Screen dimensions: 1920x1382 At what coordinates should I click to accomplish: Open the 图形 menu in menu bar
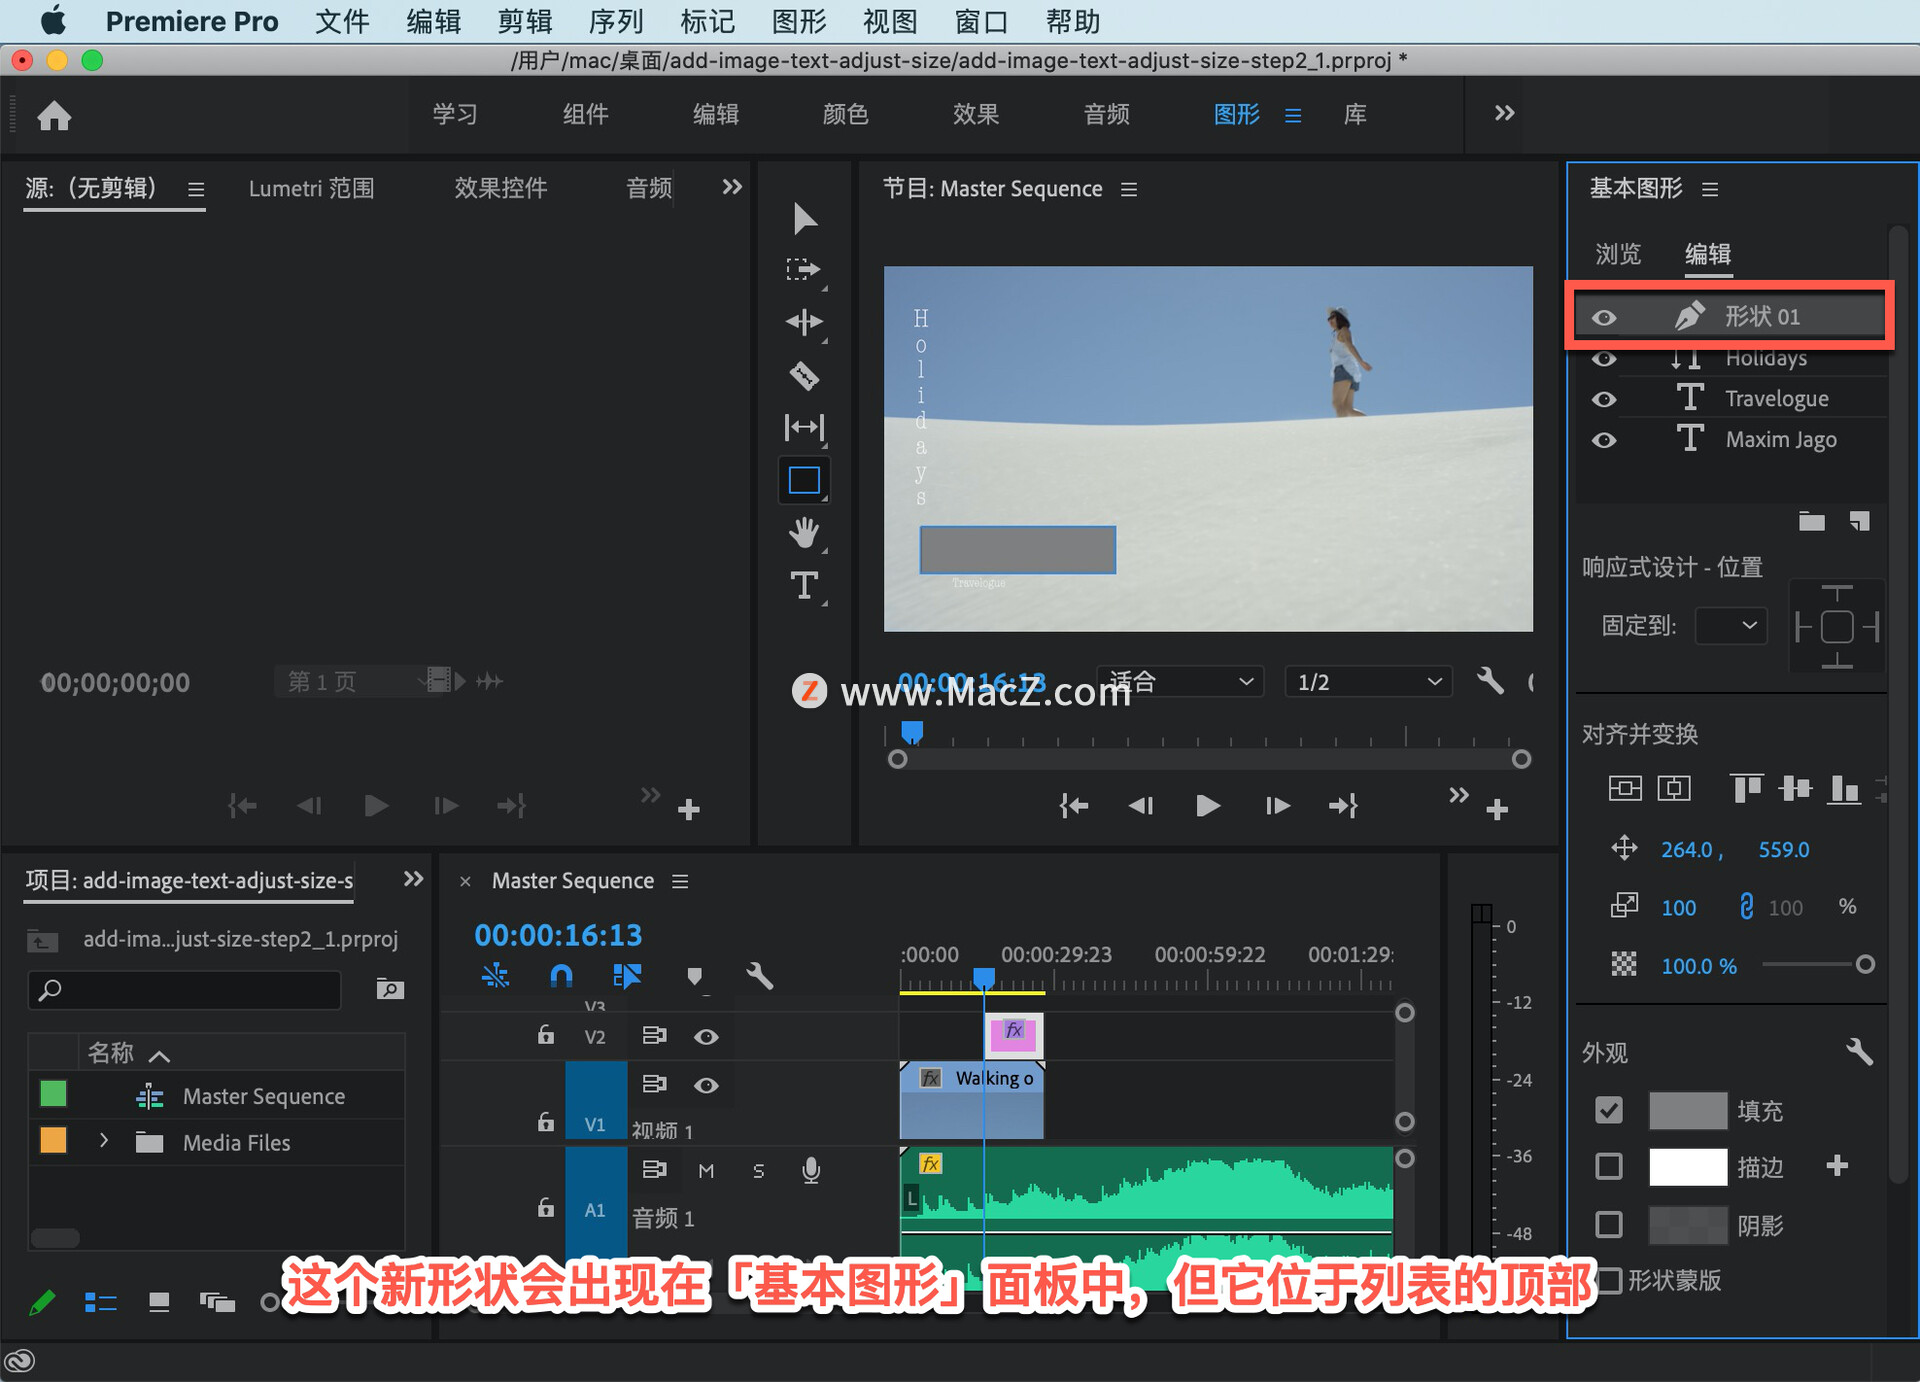click(799, 21)
